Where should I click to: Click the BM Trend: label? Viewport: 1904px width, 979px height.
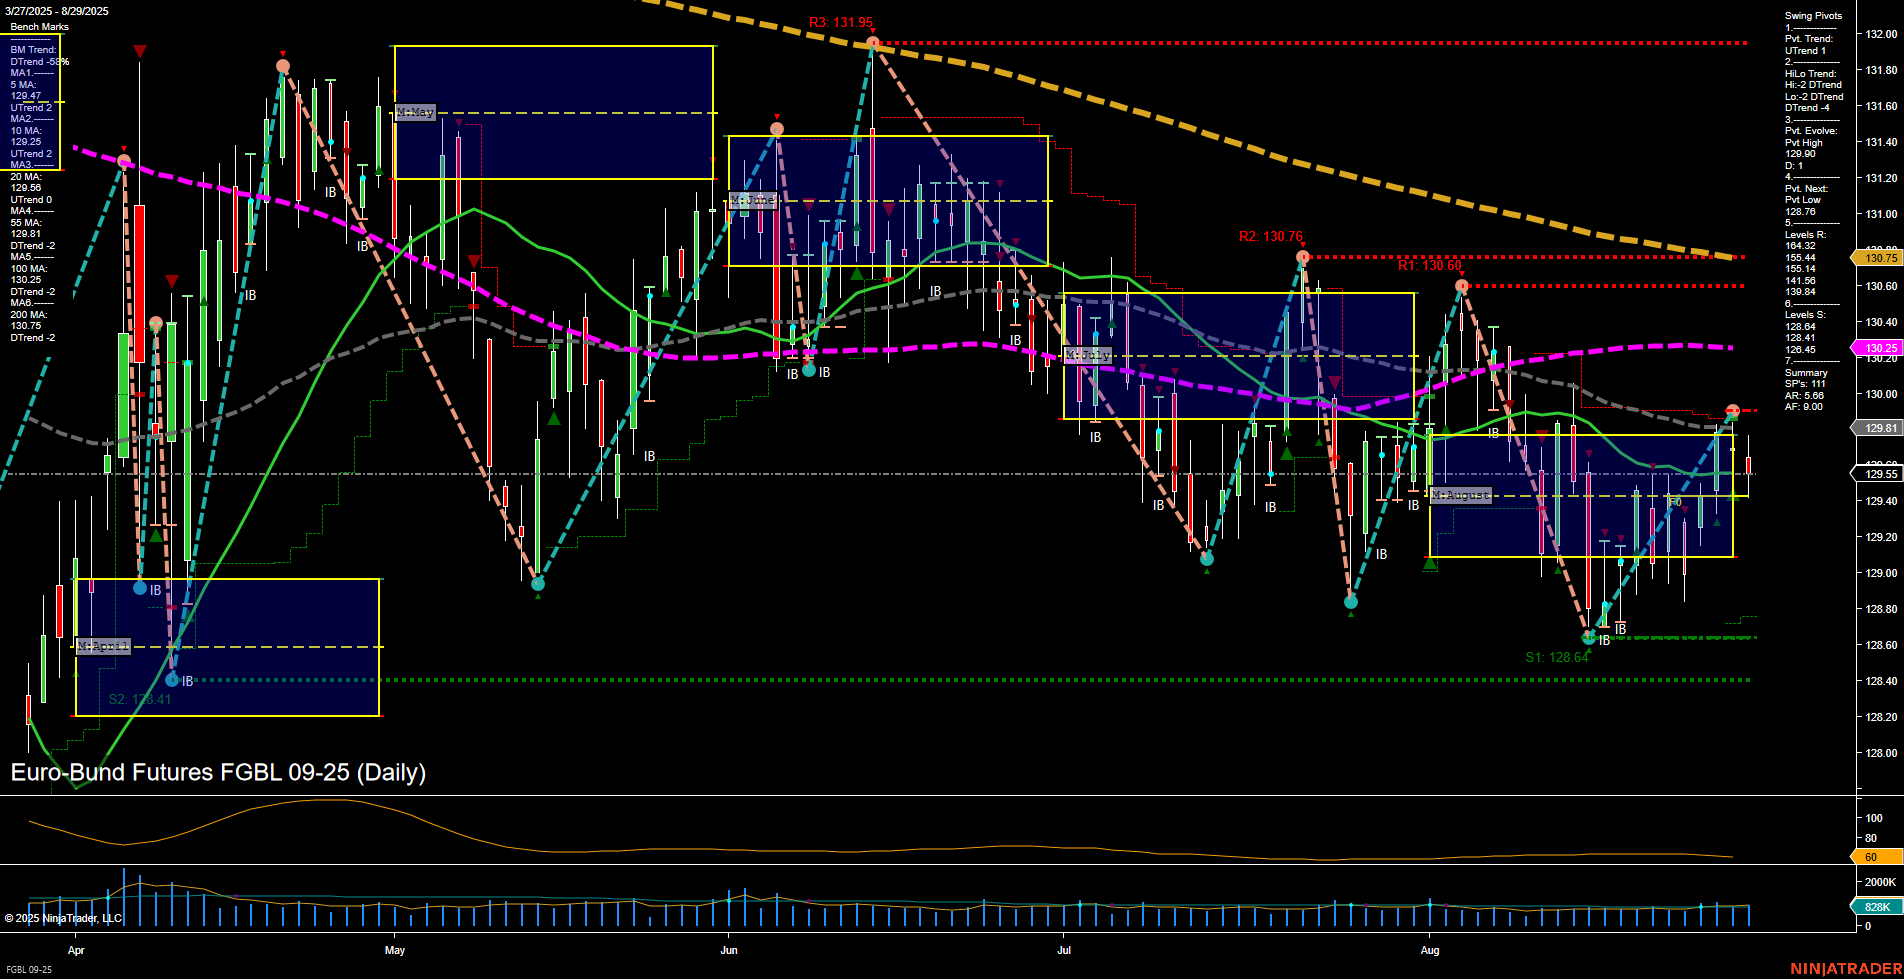click(x=33, y=50)
